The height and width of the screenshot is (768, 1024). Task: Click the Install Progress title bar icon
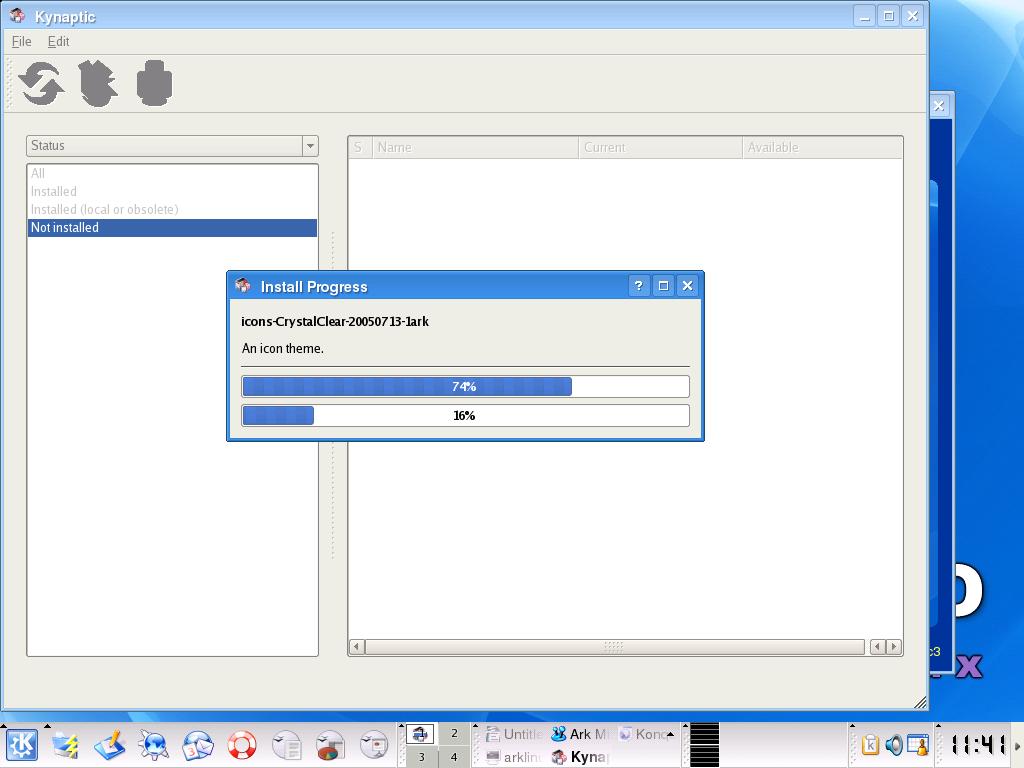[243, 285]
